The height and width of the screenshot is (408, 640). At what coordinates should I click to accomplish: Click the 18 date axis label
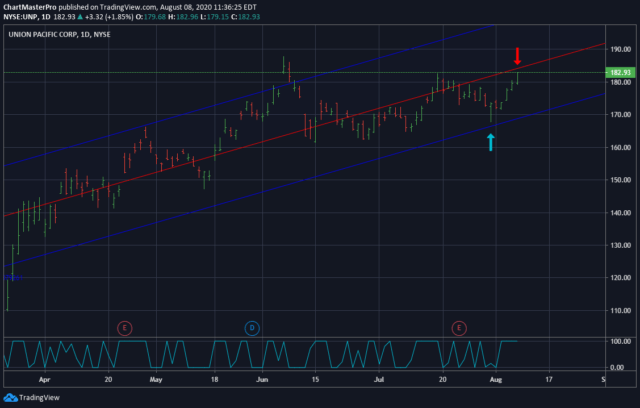coord(215,379)
